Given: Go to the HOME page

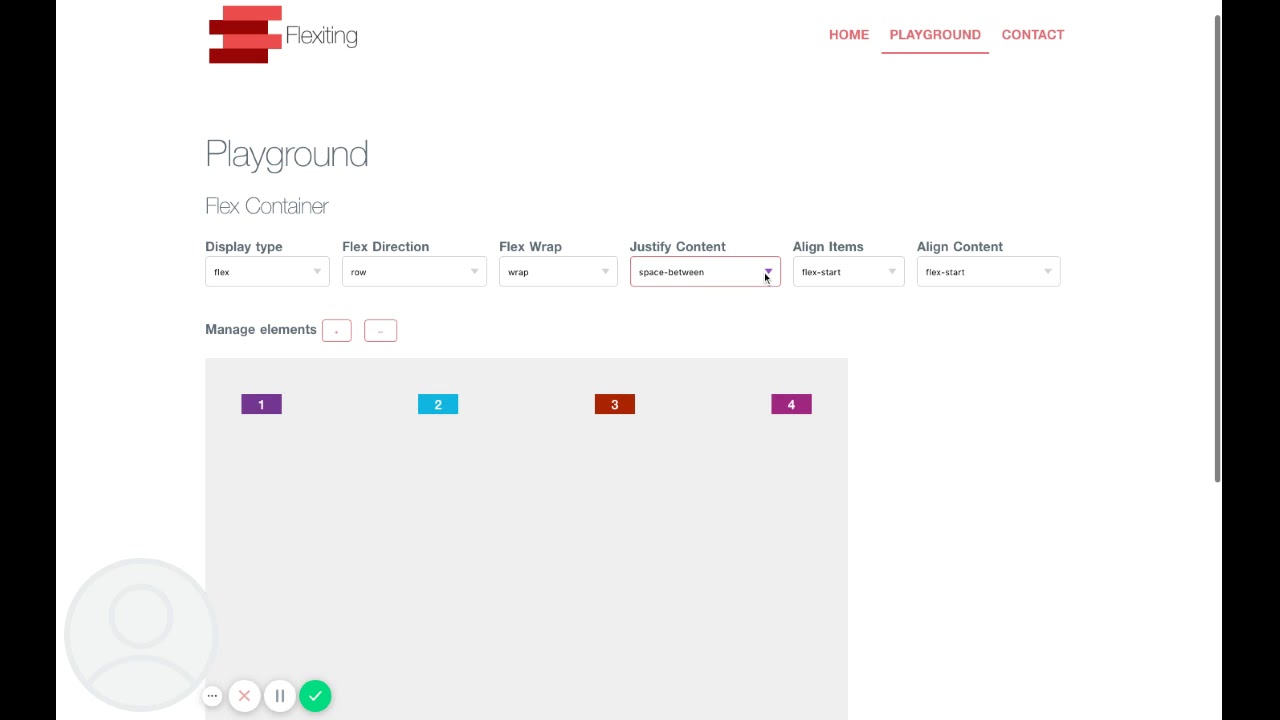Looking at the screenshot, I should pos(849,35).
